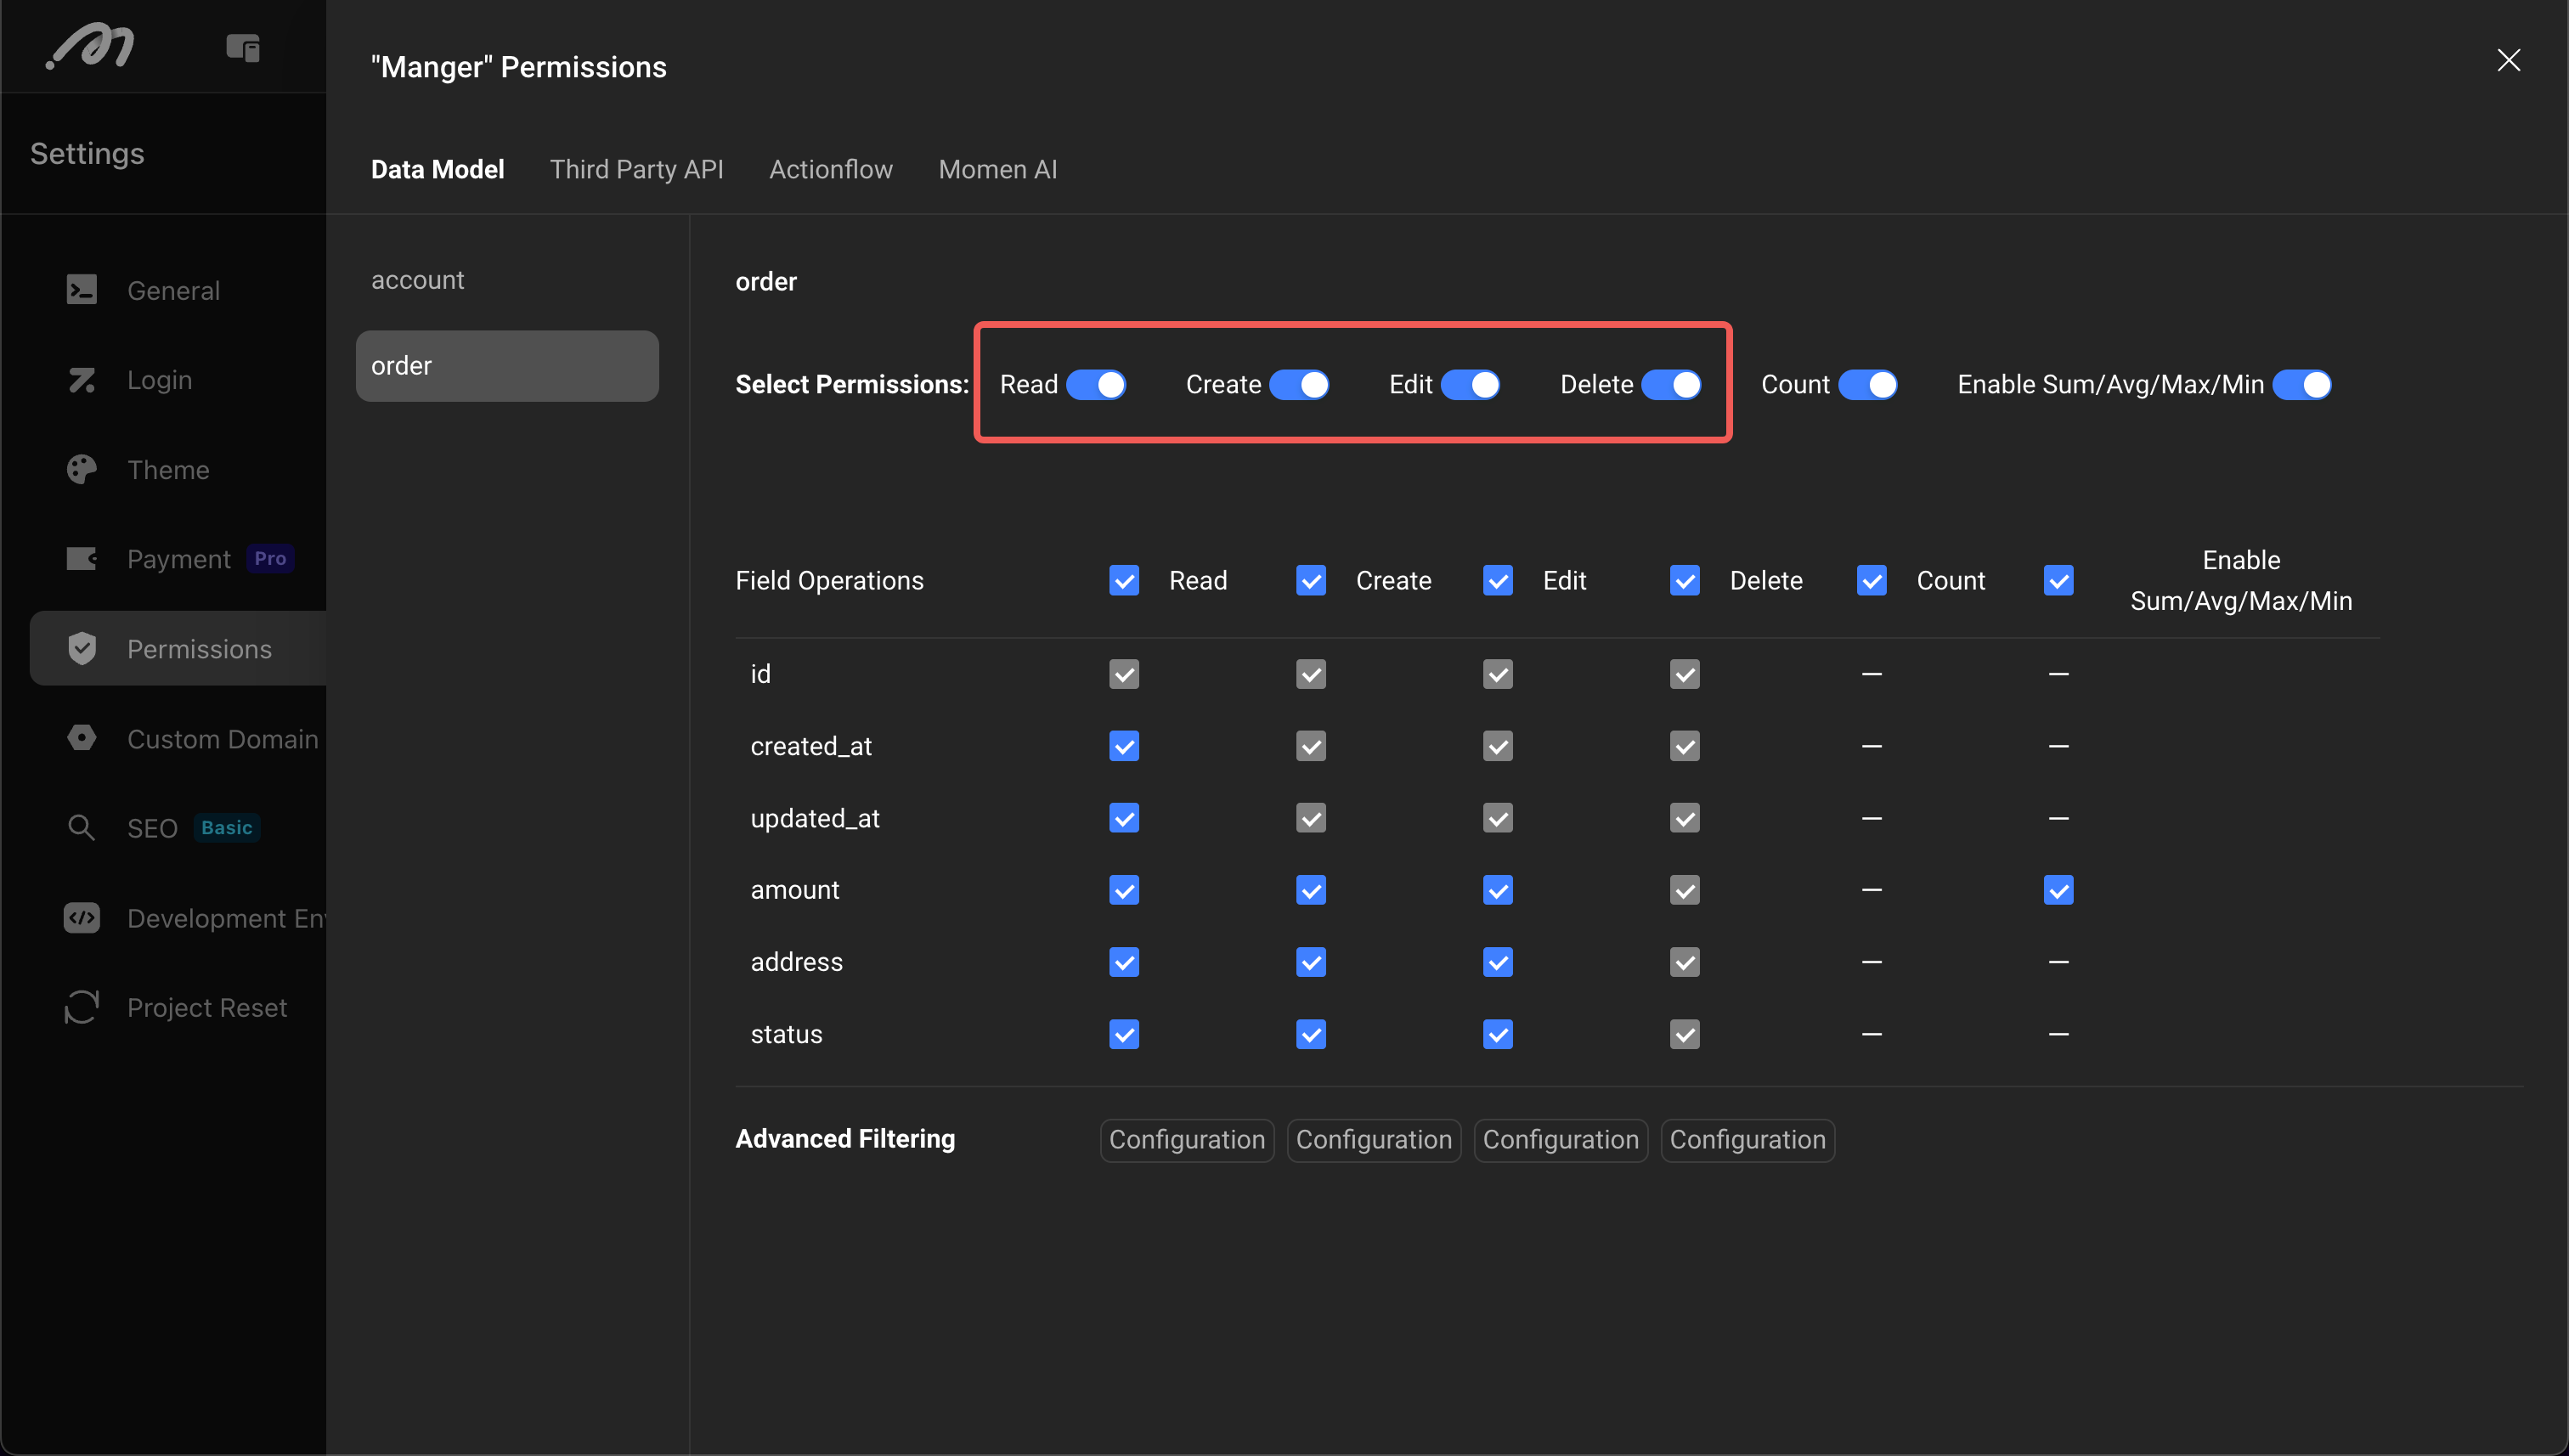Toggle Edit checkbox for status

(x=1498, y=1034)
